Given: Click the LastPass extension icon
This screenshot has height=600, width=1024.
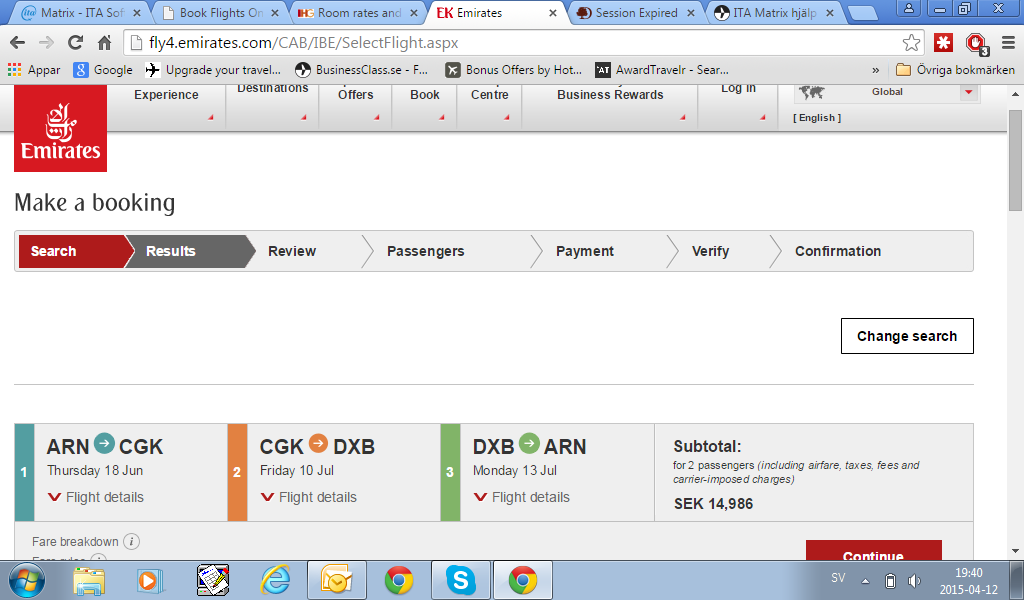Looking at the screenshot, I should (x=943, y=43).
